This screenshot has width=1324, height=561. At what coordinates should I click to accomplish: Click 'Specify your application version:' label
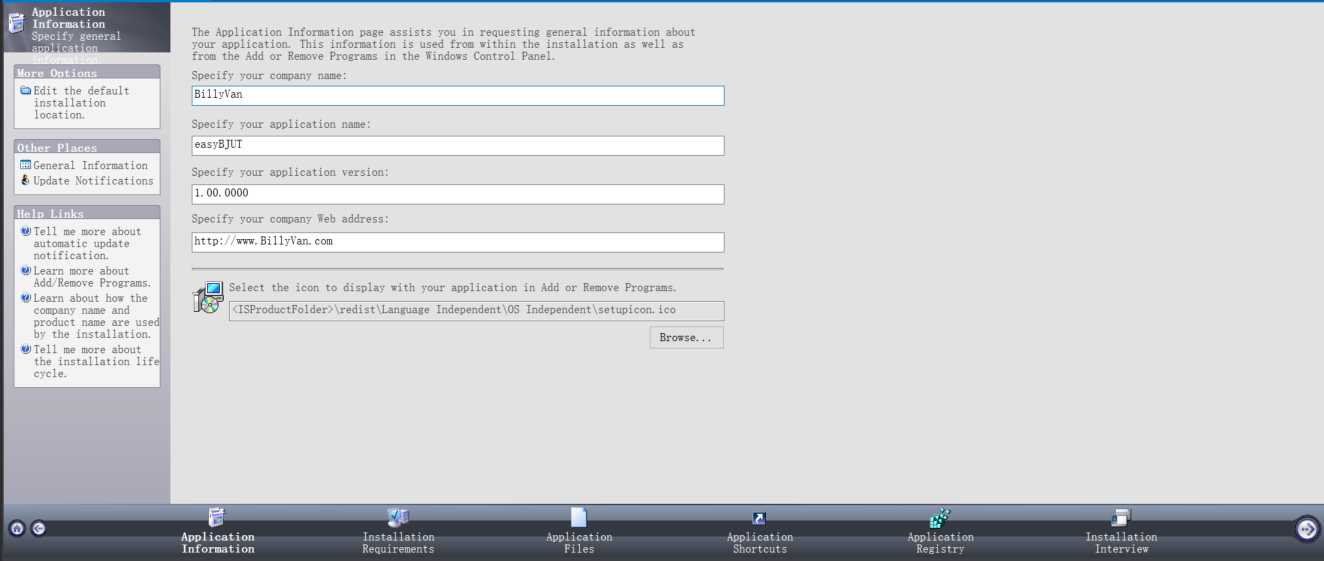(290, 173)
